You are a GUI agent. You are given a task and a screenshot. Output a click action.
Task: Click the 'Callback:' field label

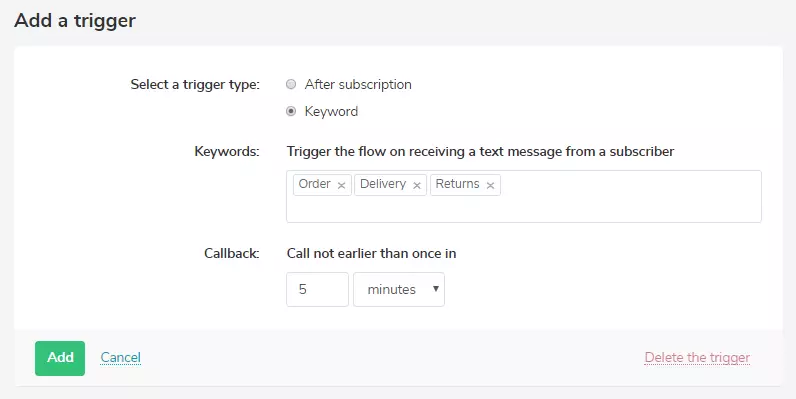point(232,253)
